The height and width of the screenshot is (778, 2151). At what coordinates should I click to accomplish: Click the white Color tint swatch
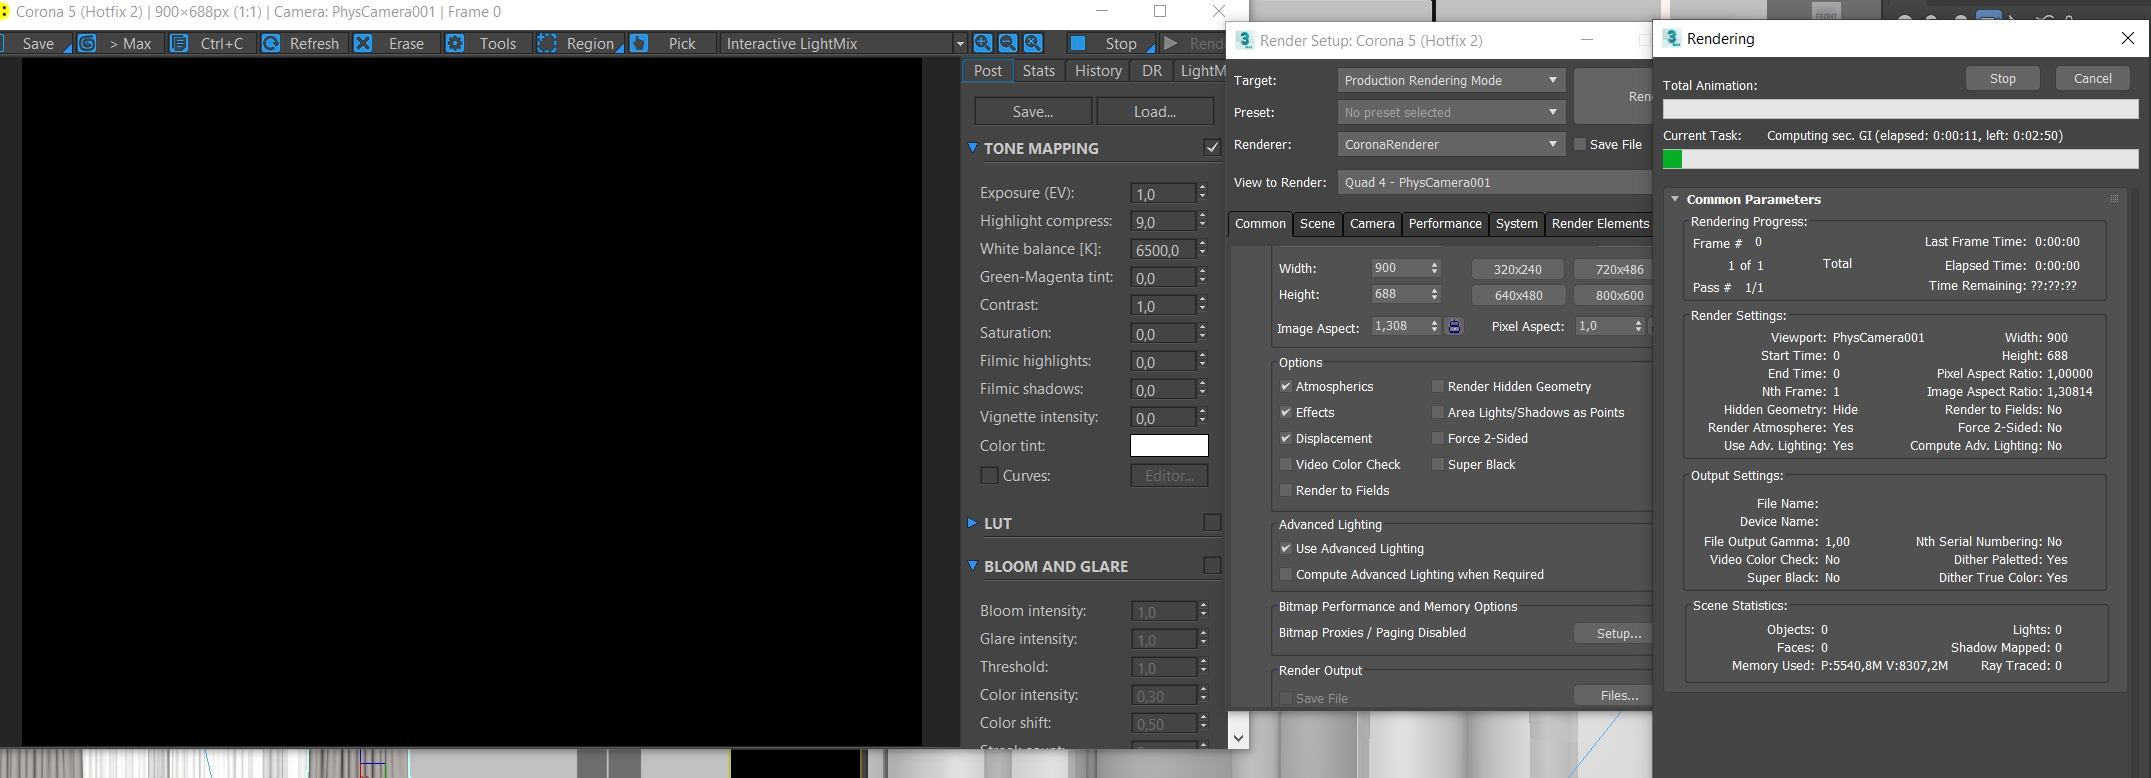(x=1169, y=446)
